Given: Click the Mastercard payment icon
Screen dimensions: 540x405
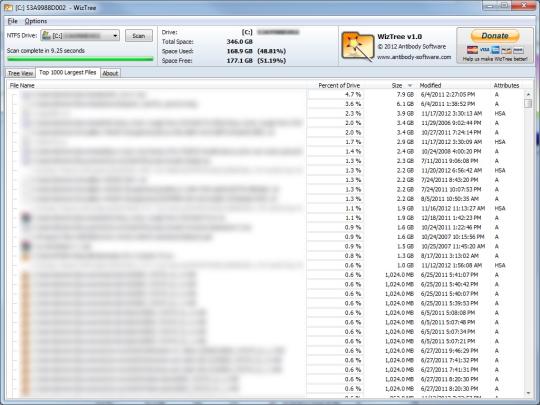Looking at the screenshot, I should click(x=472, y=50).
